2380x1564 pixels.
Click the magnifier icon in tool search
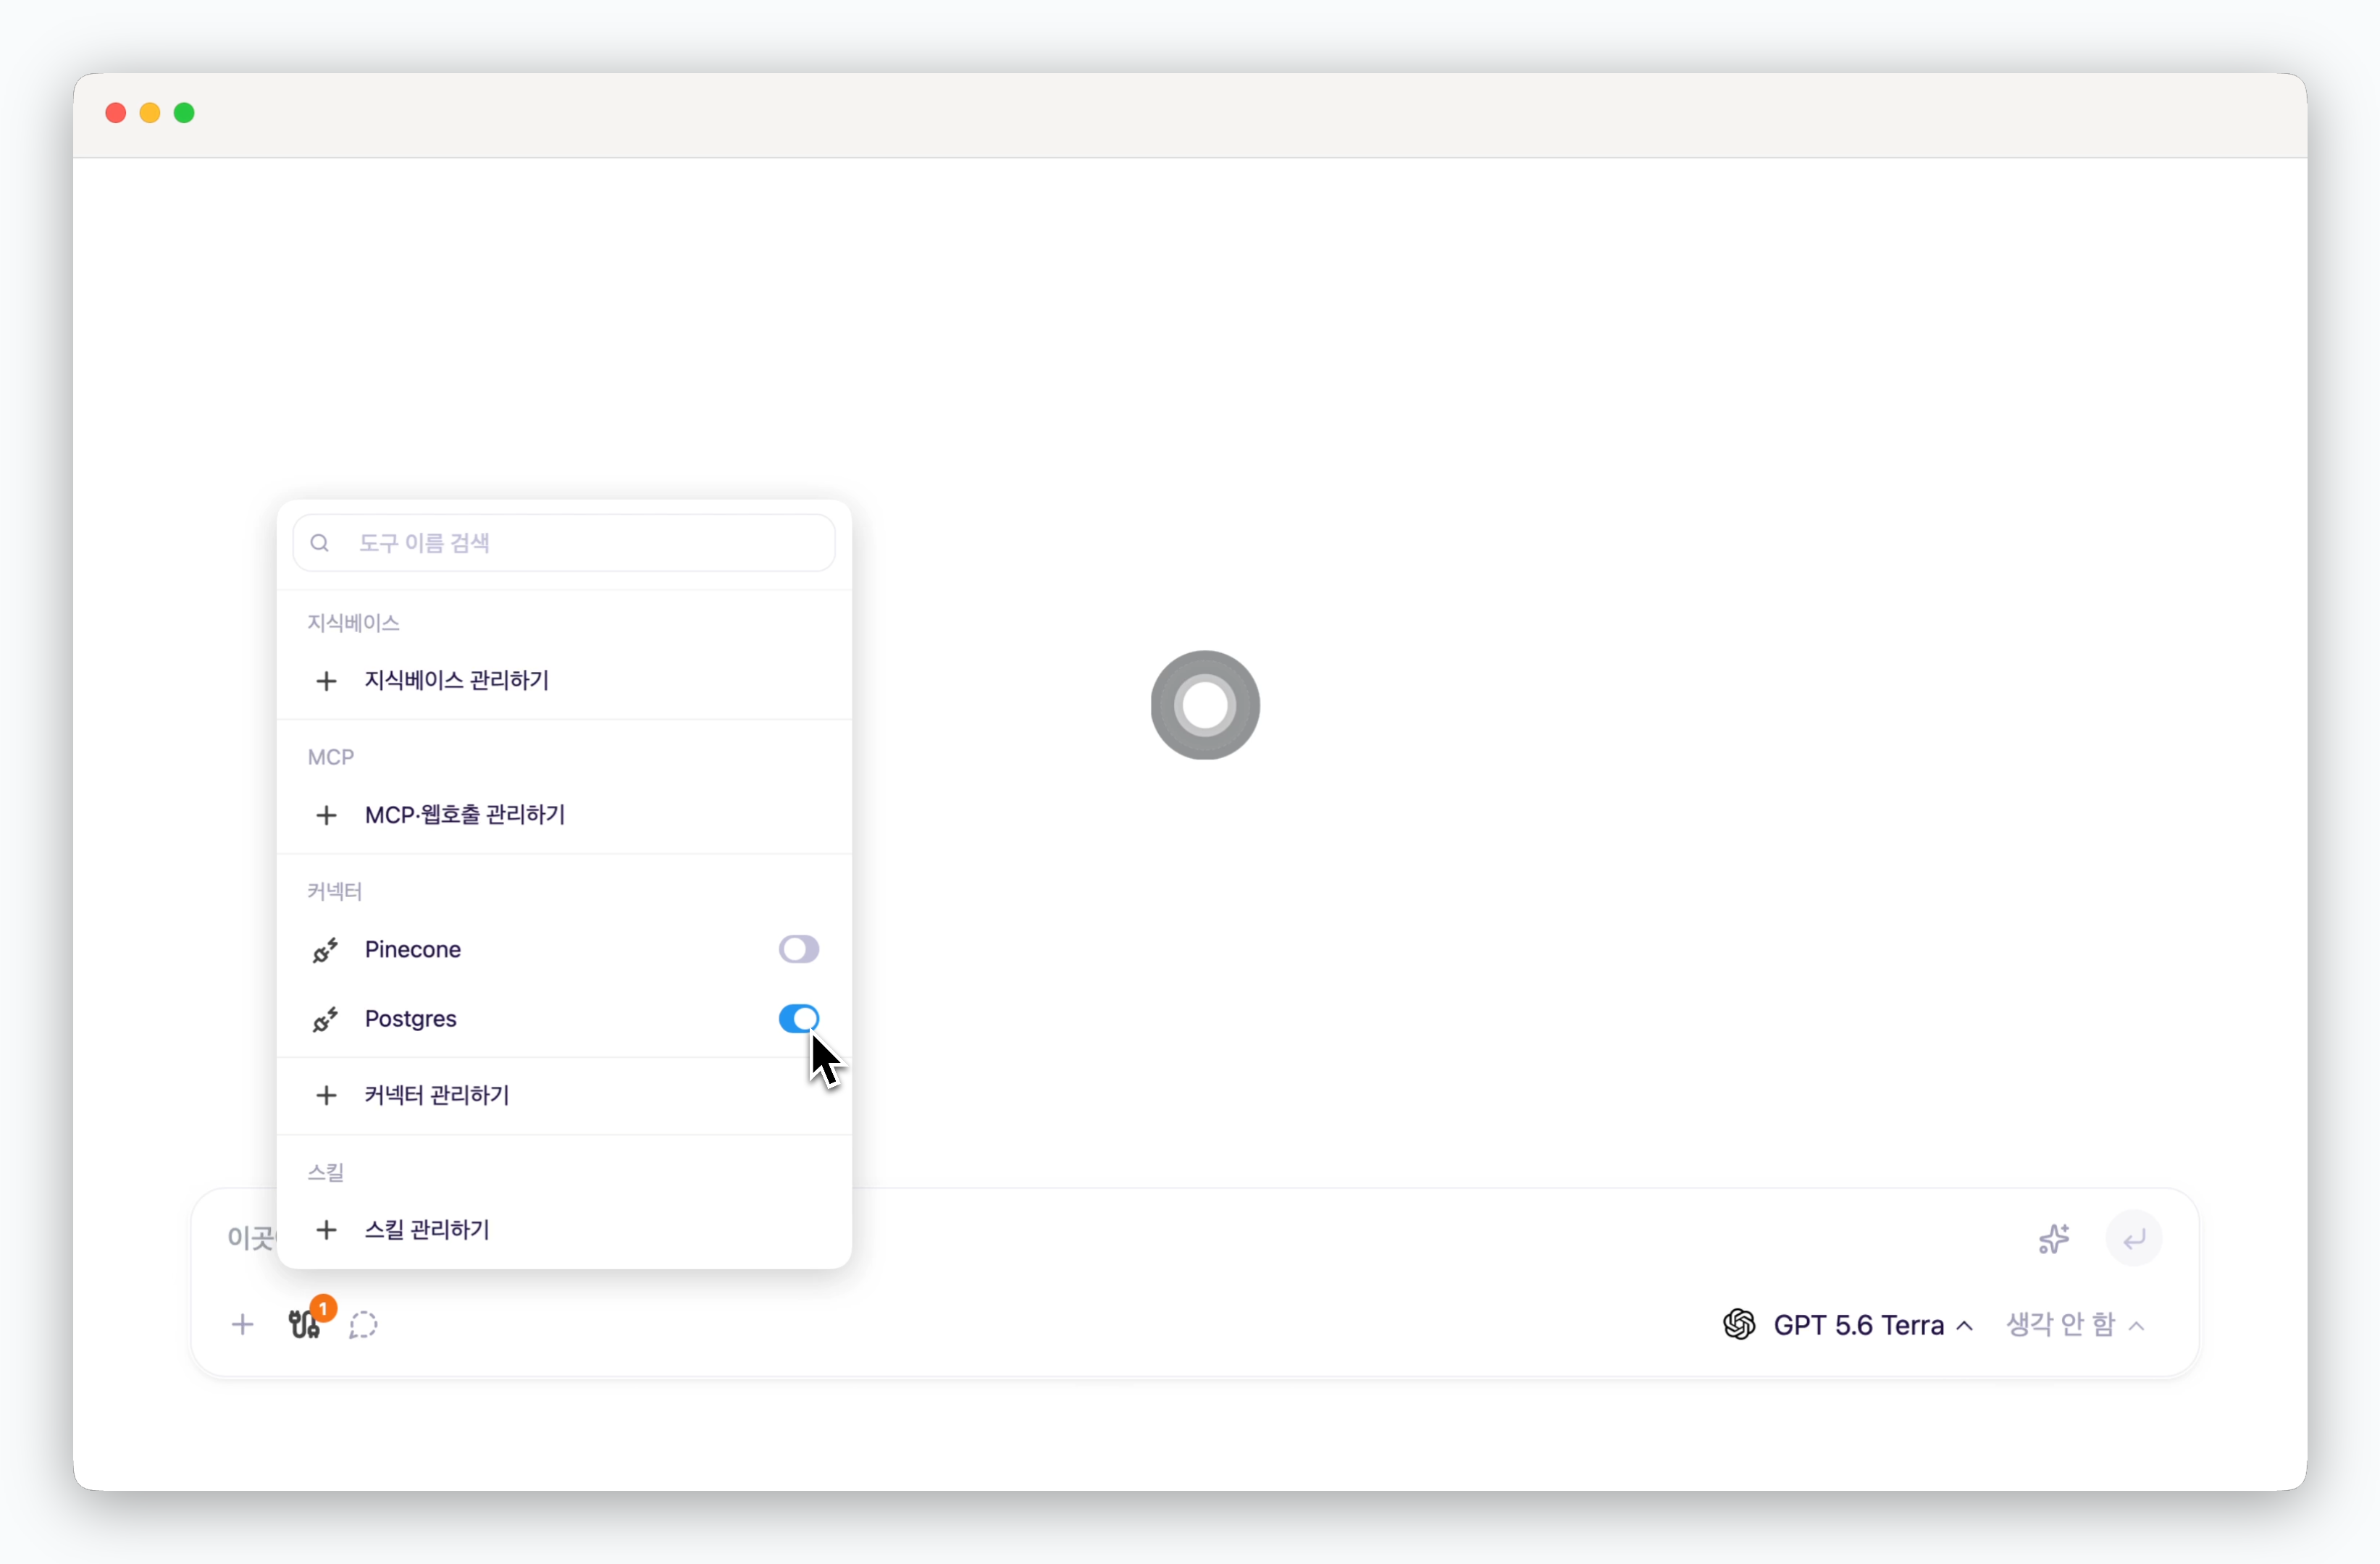click(x=320, y=543)
